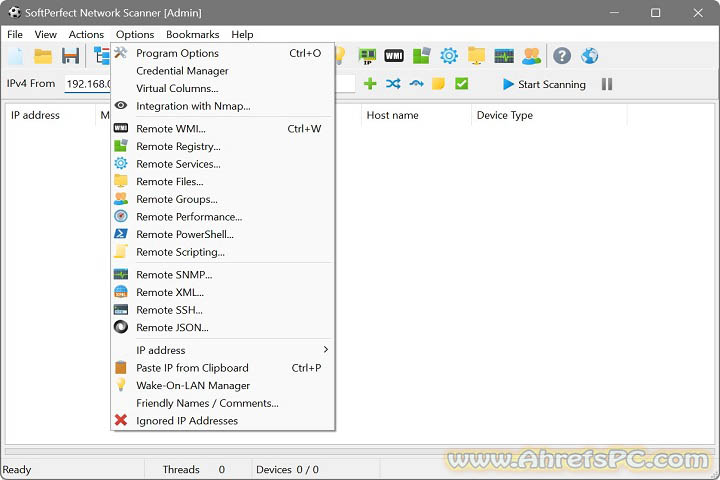This screenshot has width=720, height=480.
Task: Click the blue shuffle arrows icon
Action: 393,84
